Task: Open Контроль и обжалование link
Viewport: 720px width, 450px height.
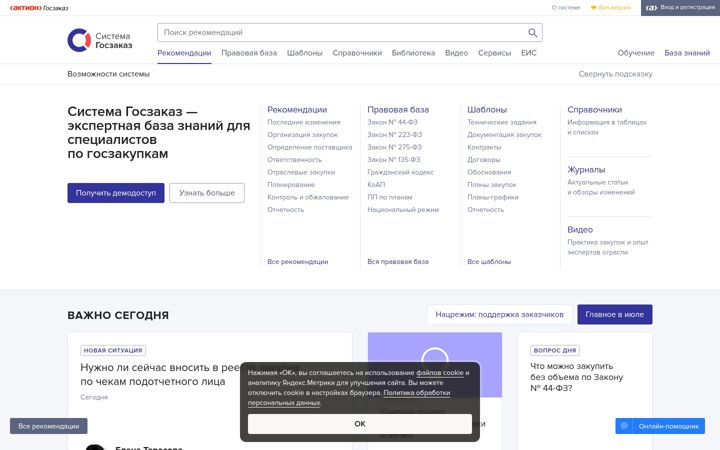Action: point(308,197)
